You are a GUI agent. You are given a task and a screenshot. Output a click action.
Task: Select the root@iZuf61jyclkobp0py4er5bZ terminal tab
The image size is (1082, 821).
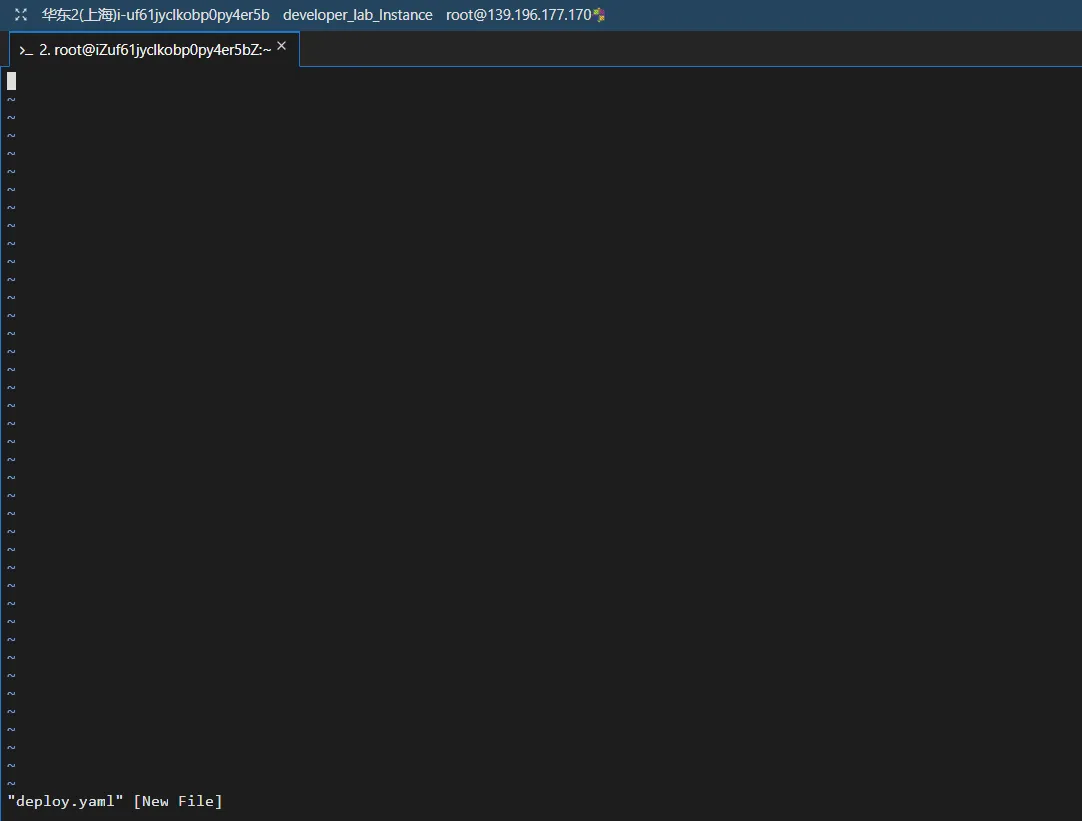click(x=155, y=50)
